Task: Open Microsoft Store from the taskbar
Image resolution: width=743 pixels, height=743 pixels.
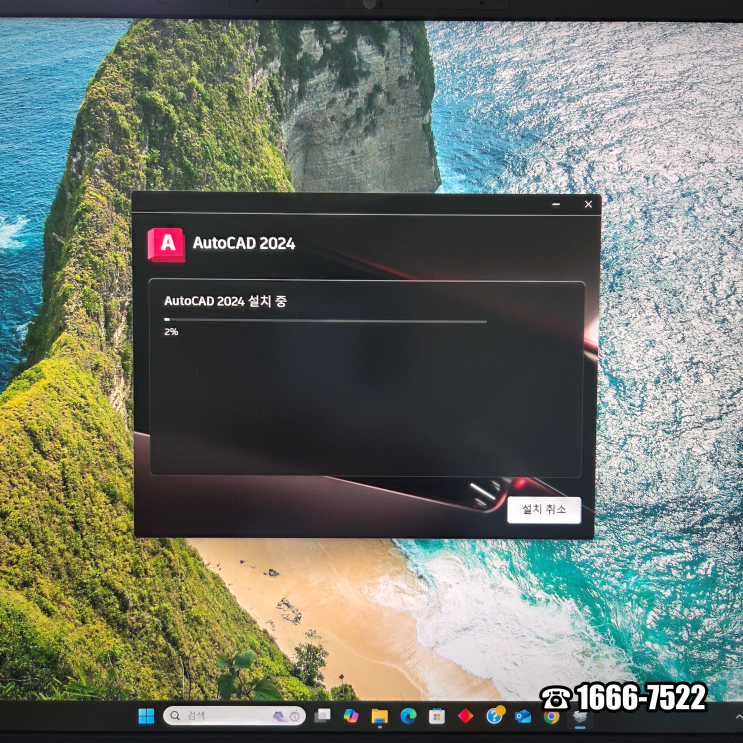Action: [x=436, y=716]
